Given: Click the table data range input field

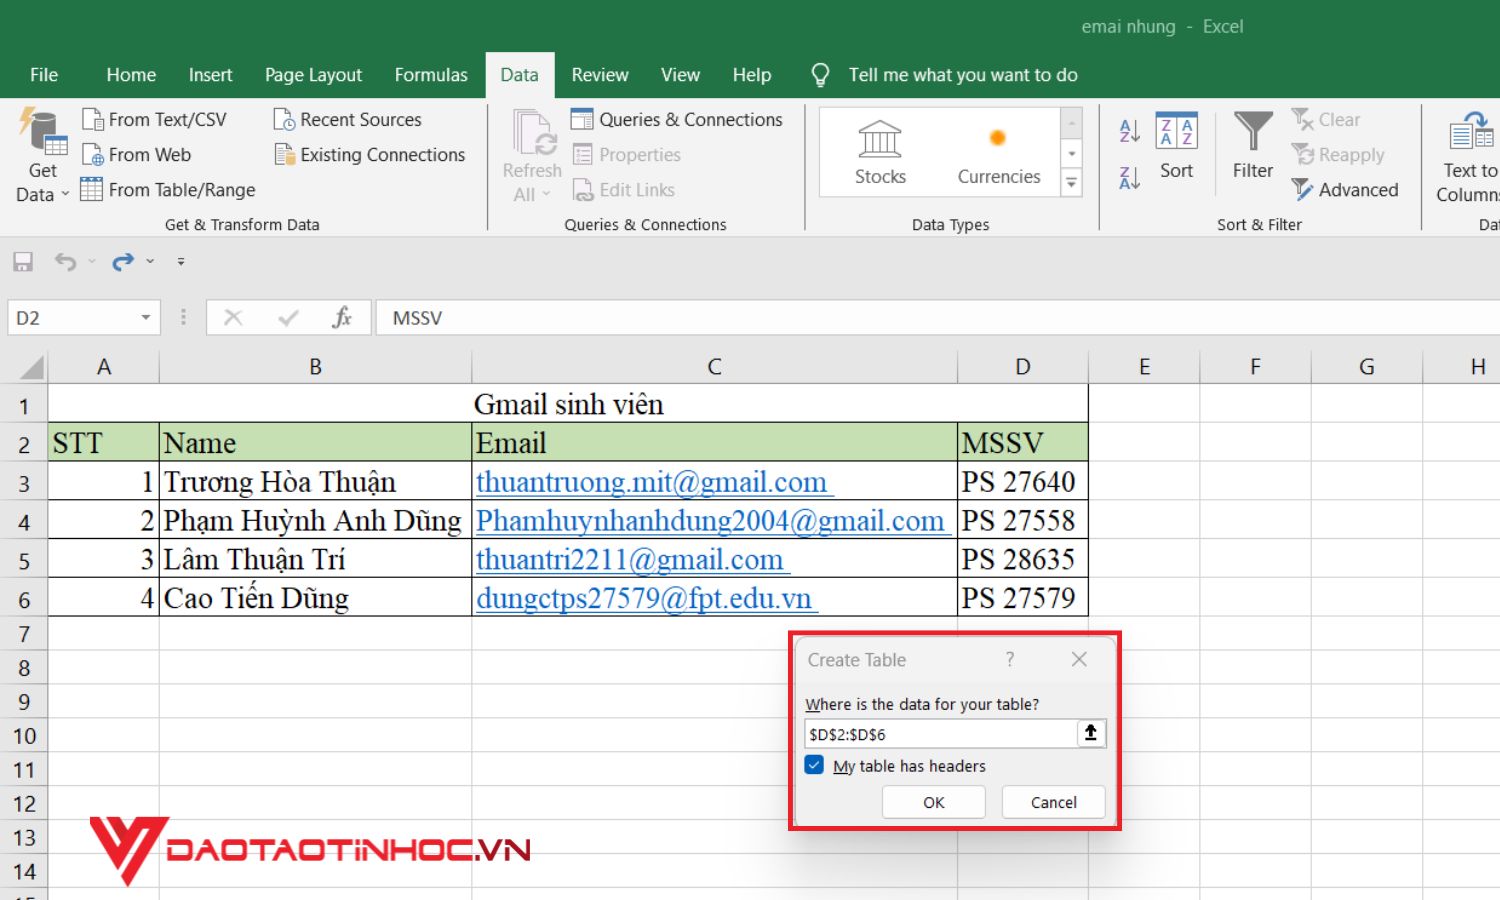Looking at the screenshot, I should [x=940, y=734].
